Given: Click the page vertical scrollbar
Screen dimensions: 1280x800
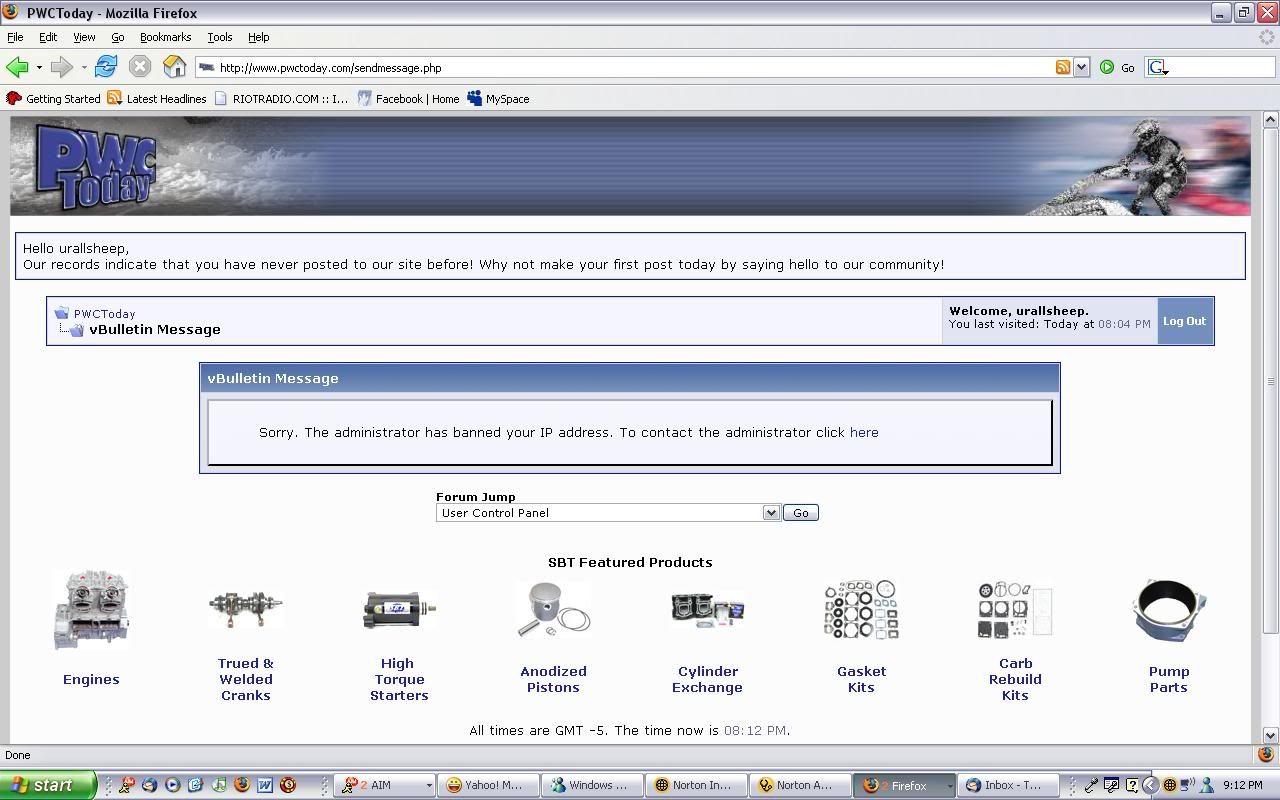Looking at the screenshot, I should click(x=1271, y=380).
